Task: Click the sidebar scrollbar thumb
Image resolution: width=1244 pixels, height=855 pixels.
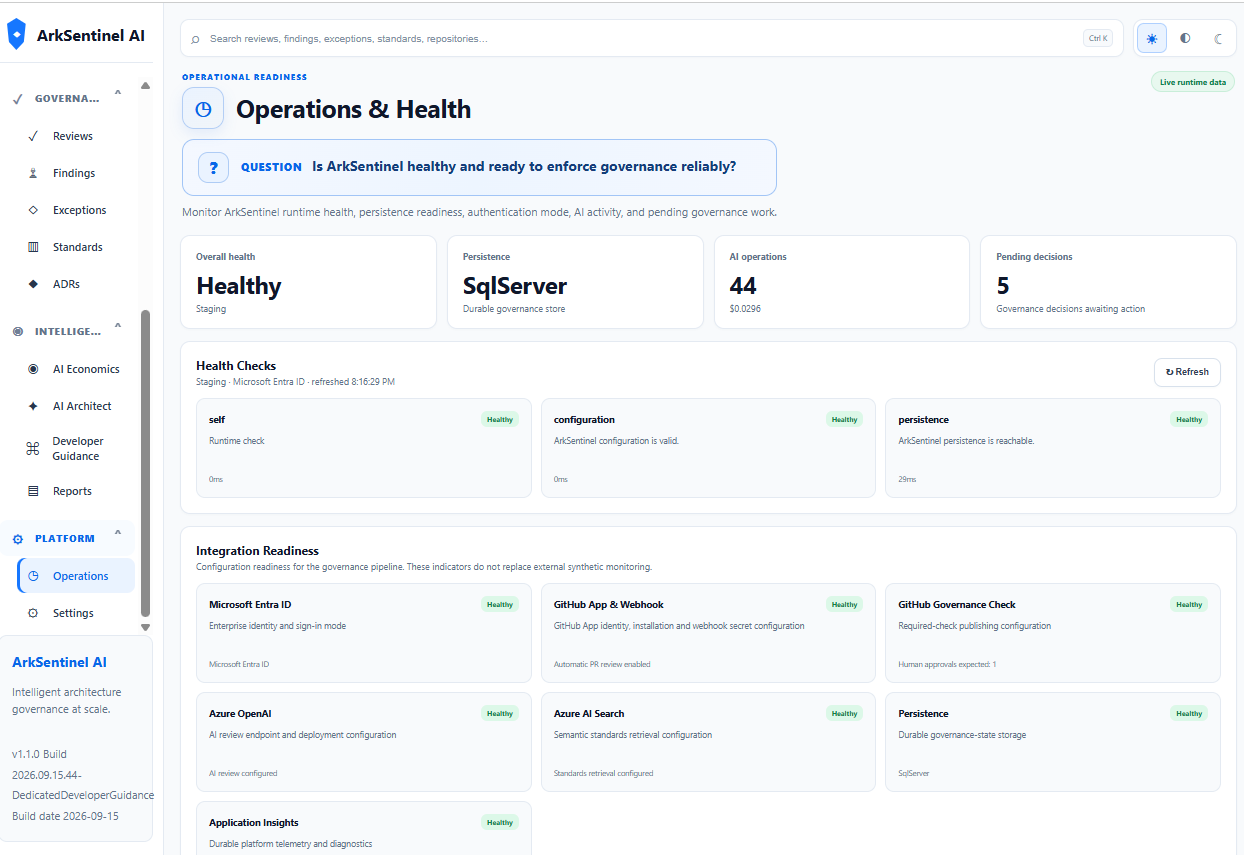Action: [145, 462]
